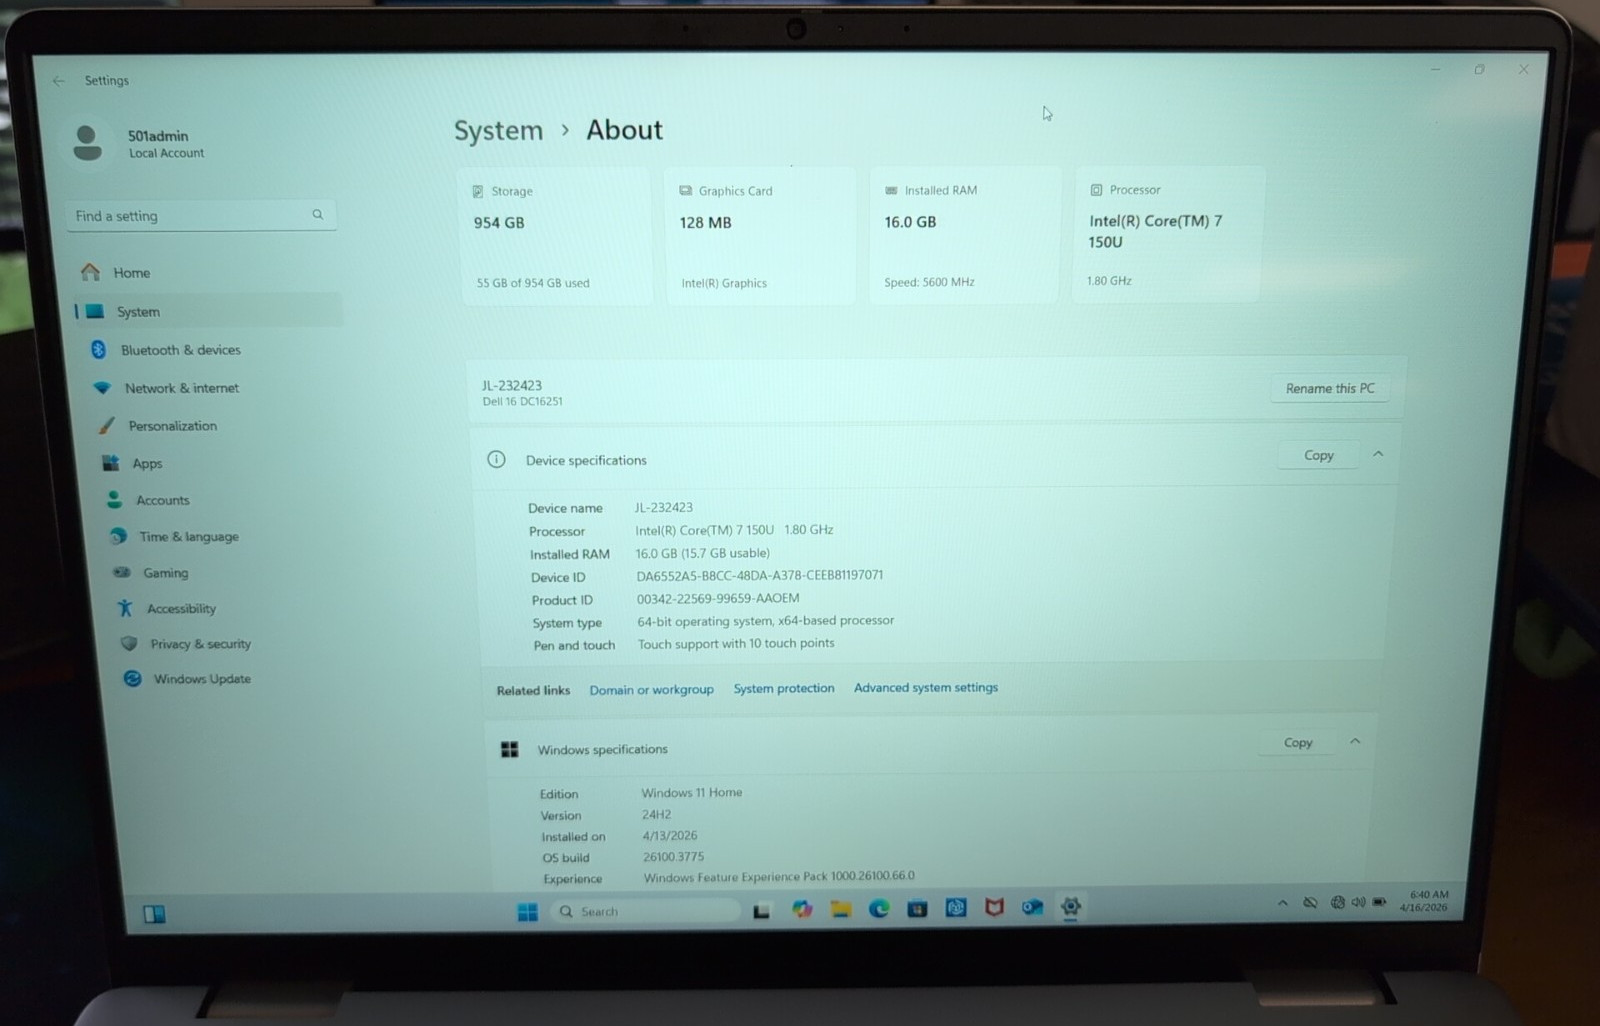Click the Installed RAM 16.0 GB card
This screenshot has height=1026, width=1600.
coord(964,236)
